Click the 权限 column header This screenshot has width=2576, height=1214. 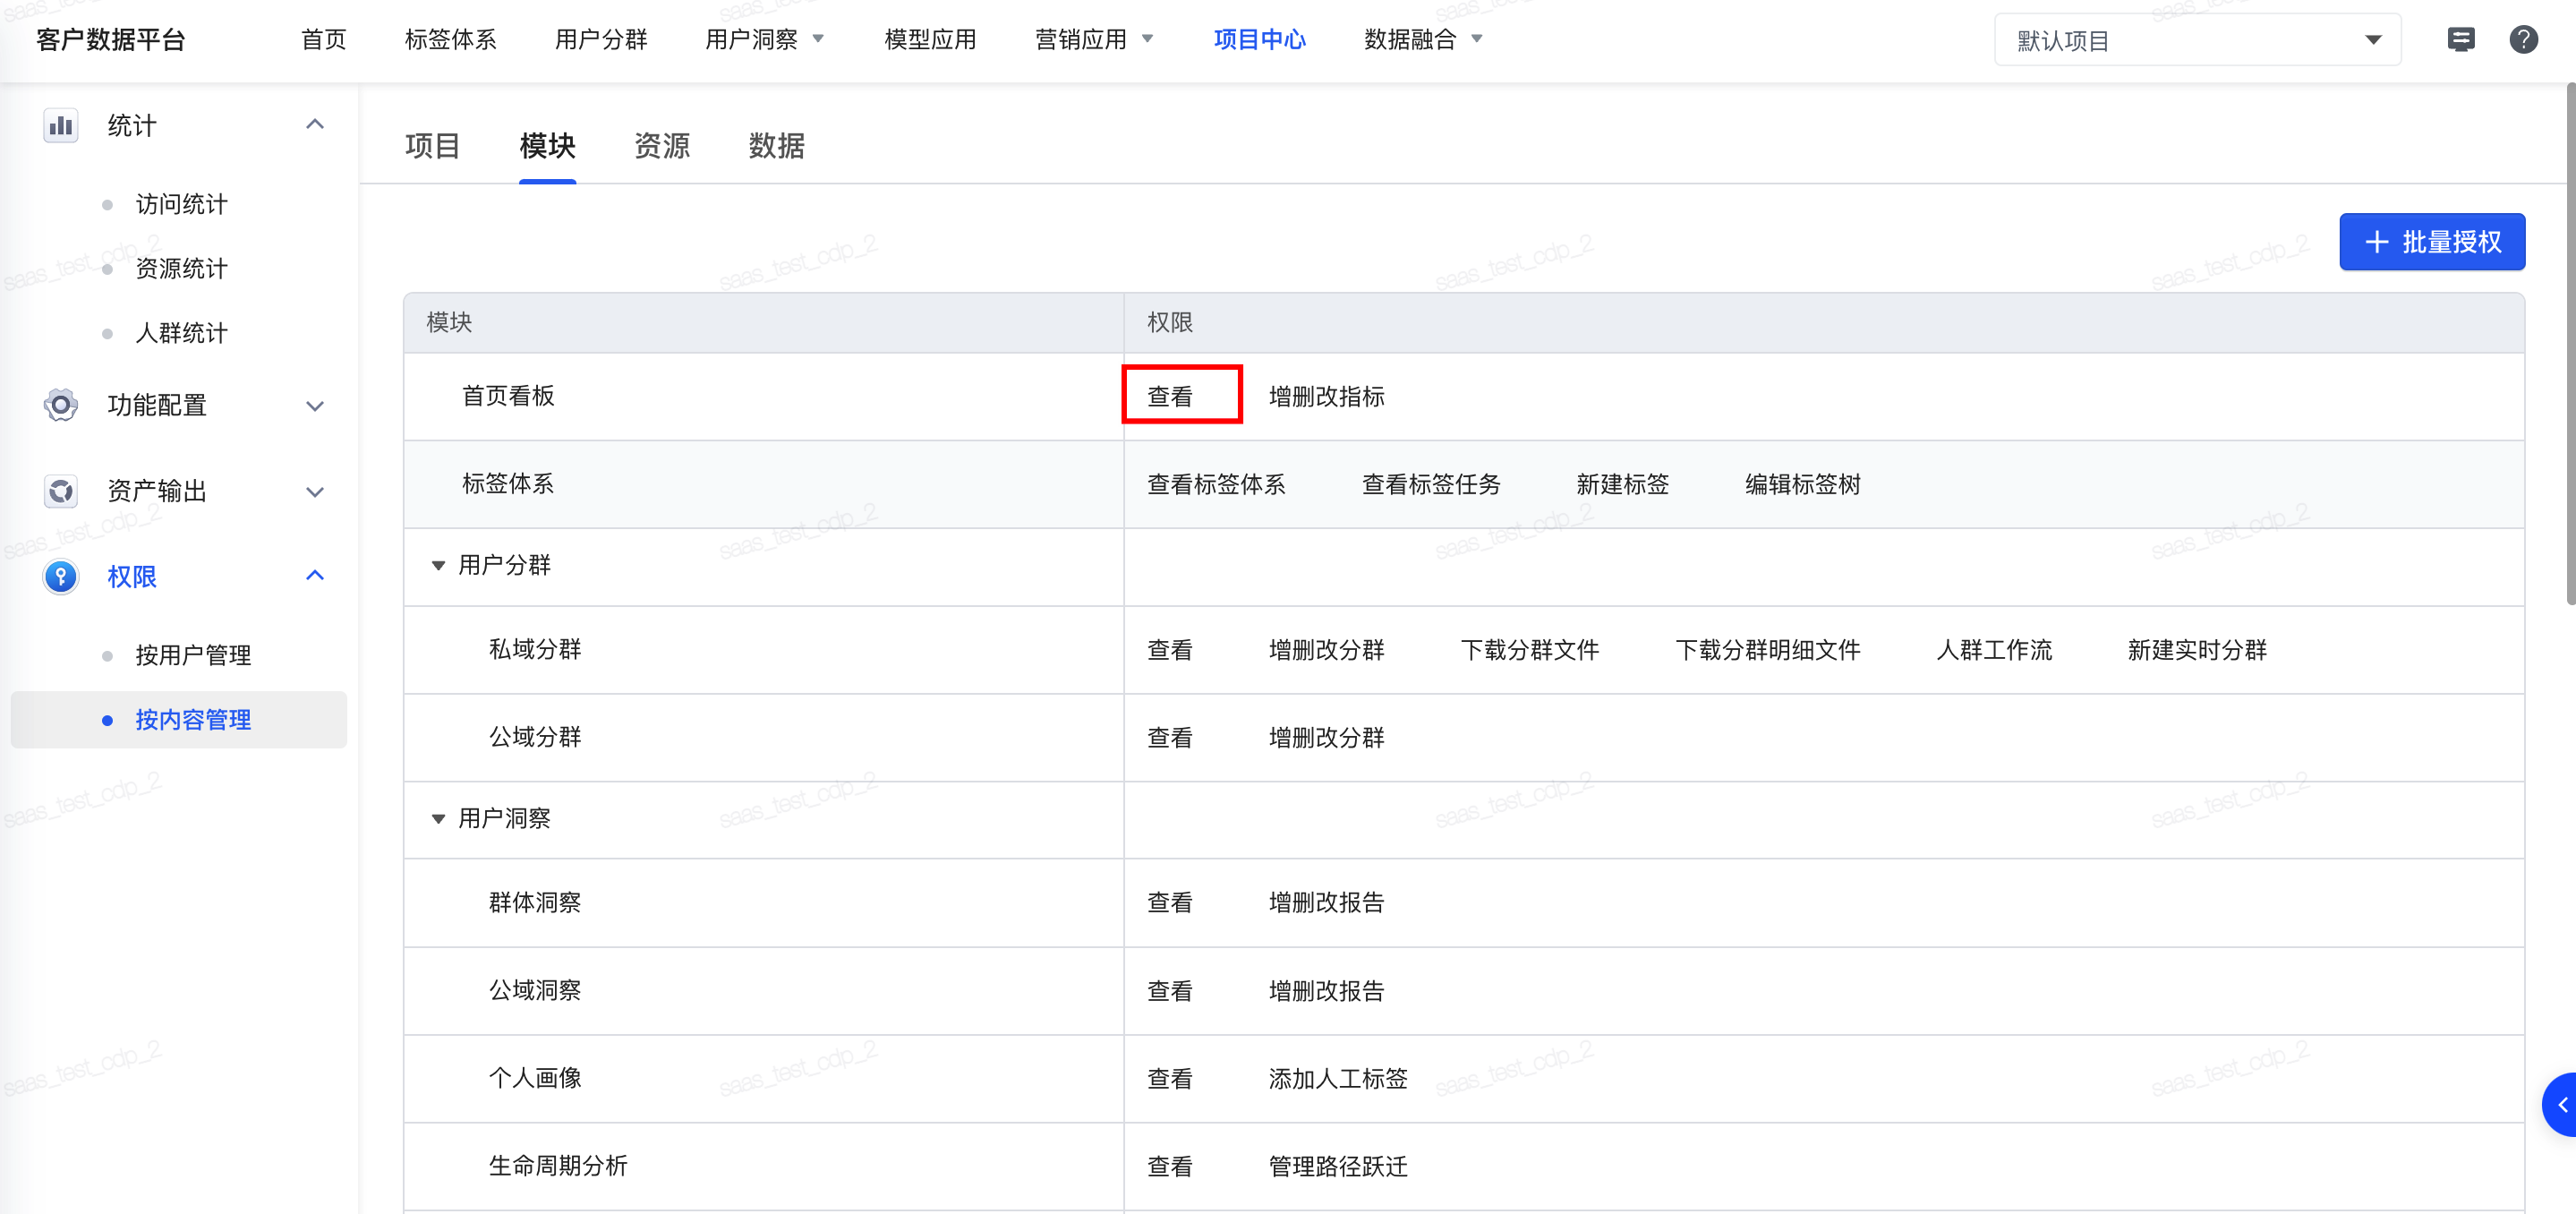click(x=1170, y=322)
